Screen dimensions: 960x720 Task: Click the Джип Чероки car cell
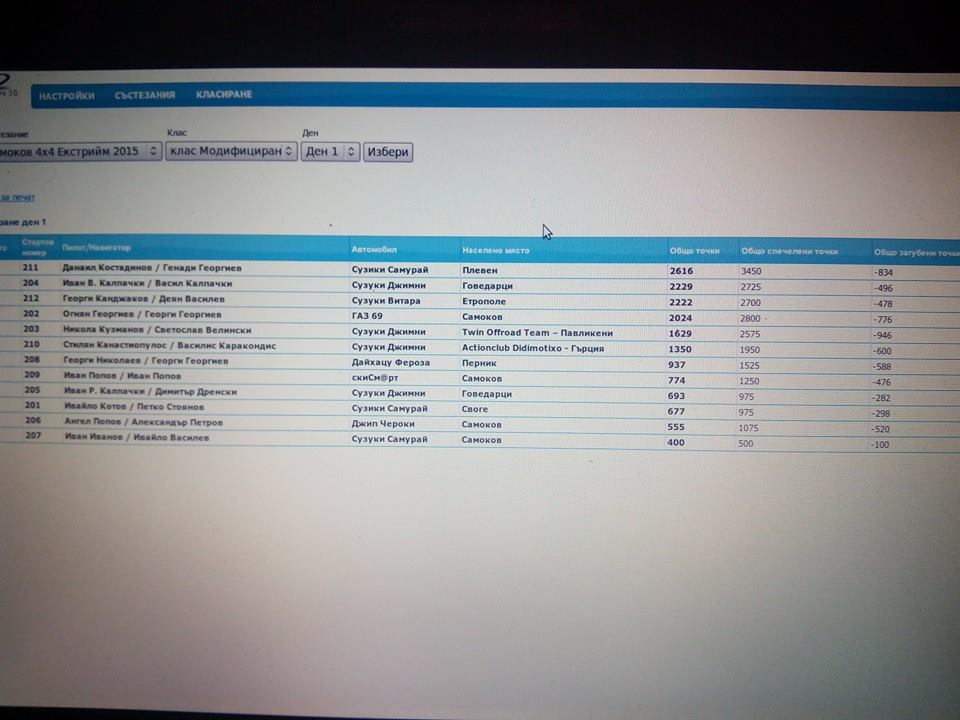[x=383, y=424]
